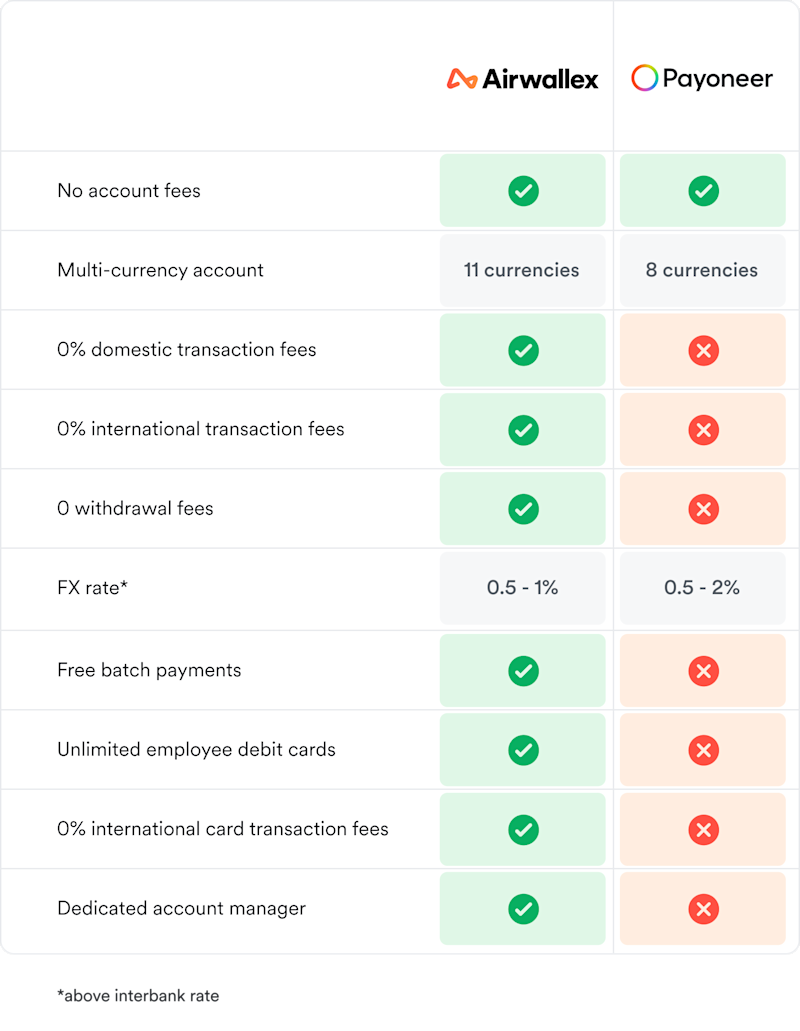Click Payoneer red cross for domestic transaction fees
This screenshot has width=800, height=1031.
point(703,350)
